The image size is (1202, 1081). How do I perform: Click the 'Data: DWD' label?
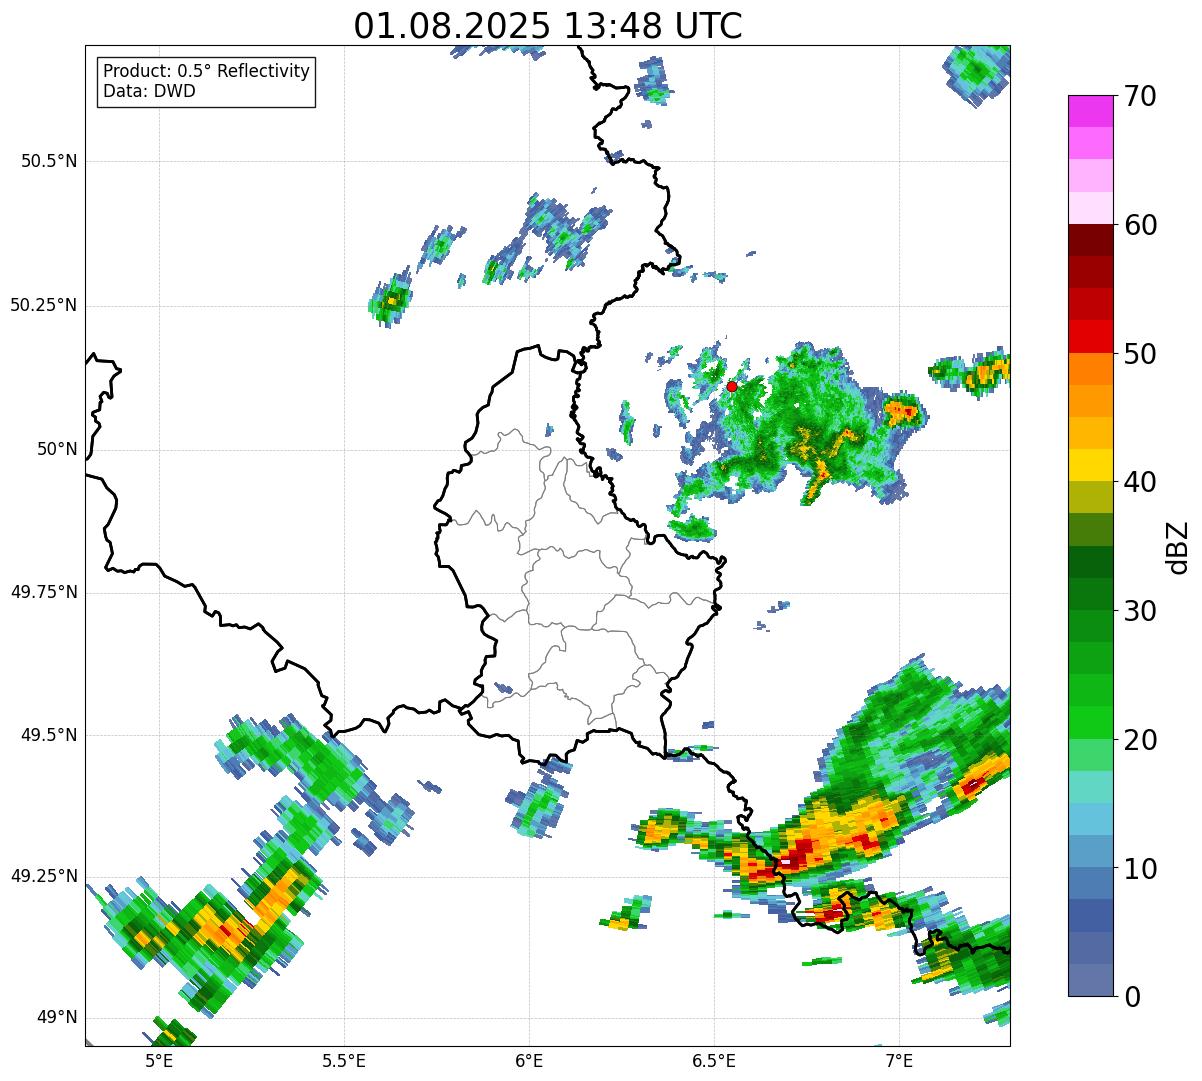149,91
